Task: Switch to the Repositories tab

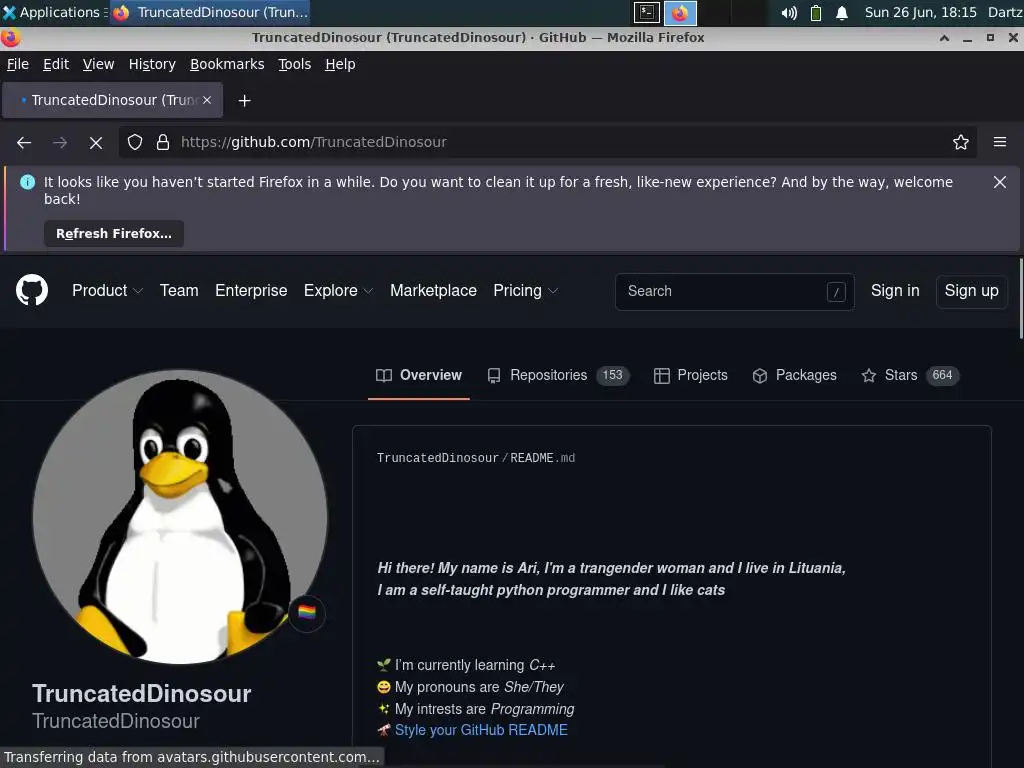Action: 558,375
